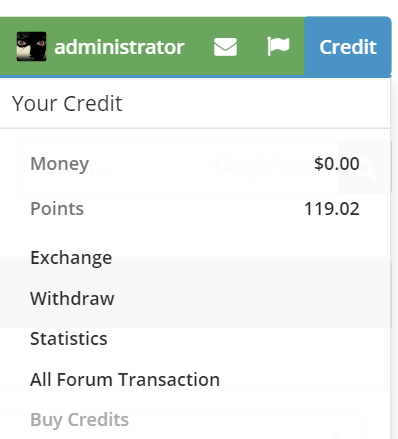Open the envelope messages icon
Viewport: 398px width, 439px height.
(x=225, y=47)
